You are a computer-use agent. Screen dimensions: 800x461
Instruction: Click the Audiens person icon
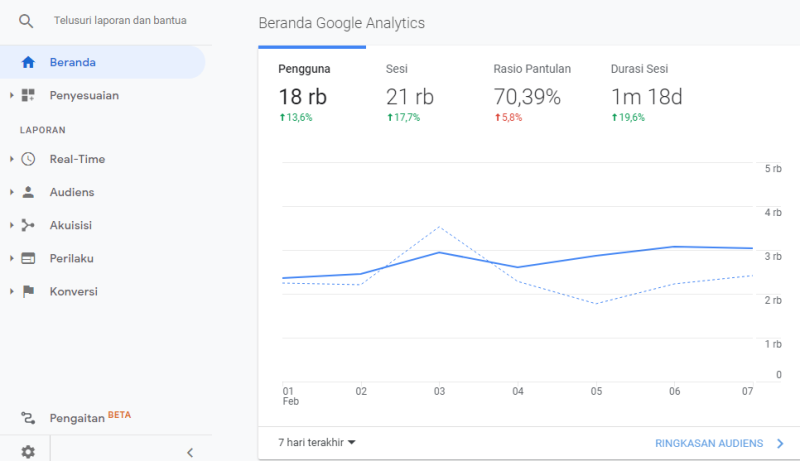[x=28, y=192]
